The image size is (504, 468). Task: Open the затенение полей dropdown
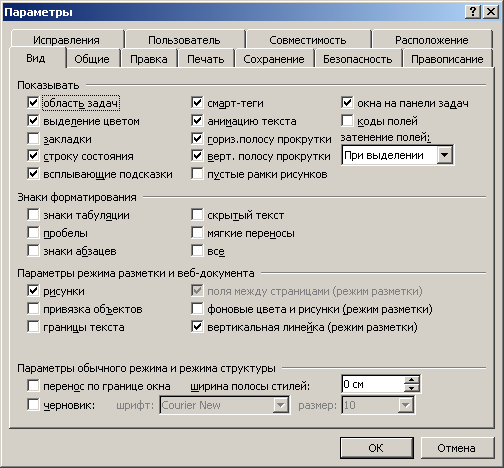[444, 155]
